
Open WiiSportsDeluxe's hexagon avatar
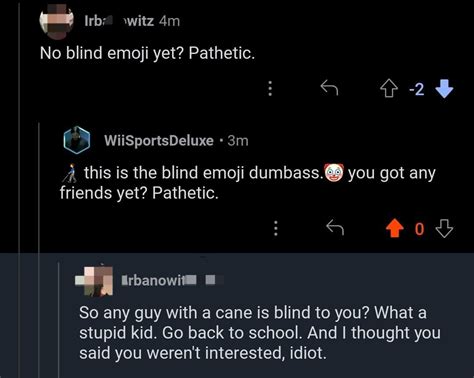[x=77, y=140]
